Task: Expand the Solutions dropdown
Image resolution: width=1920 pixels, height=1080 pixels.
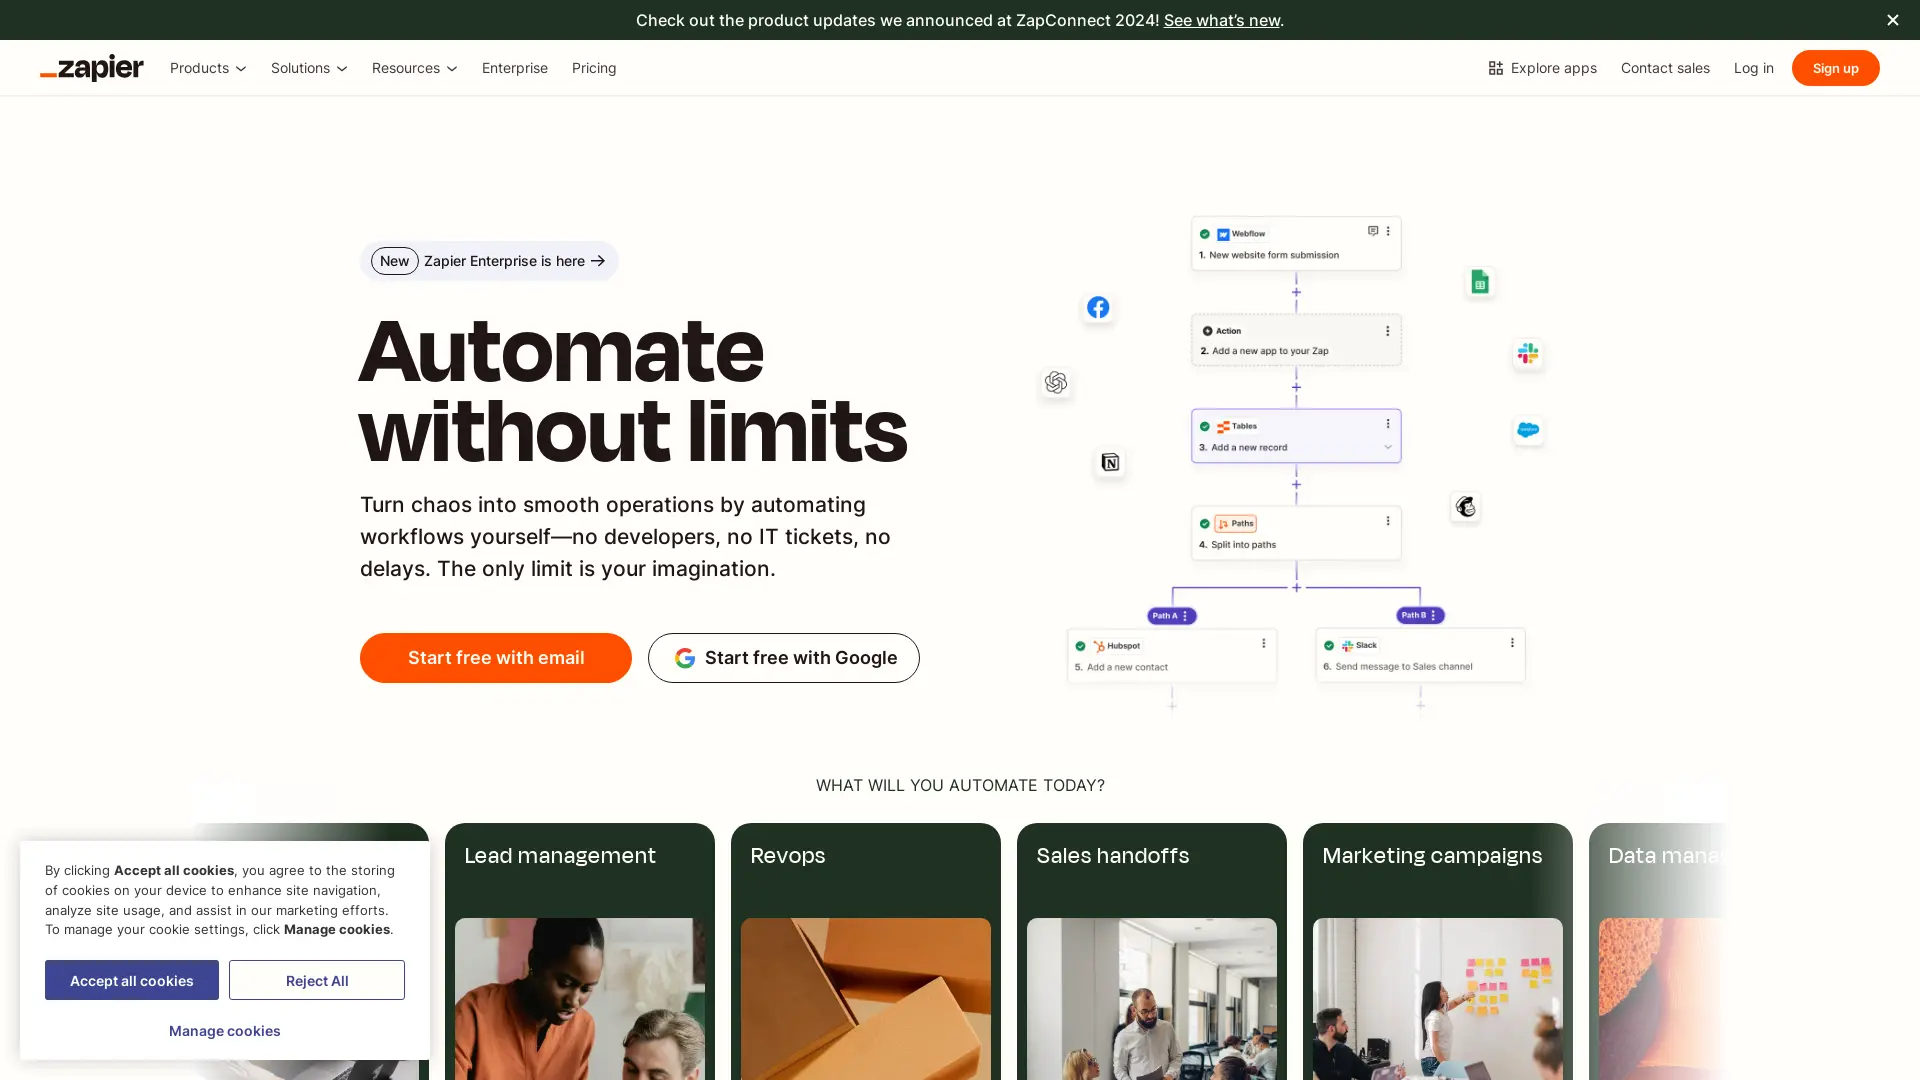Action: pyautogui.click(x=308, y=68)
